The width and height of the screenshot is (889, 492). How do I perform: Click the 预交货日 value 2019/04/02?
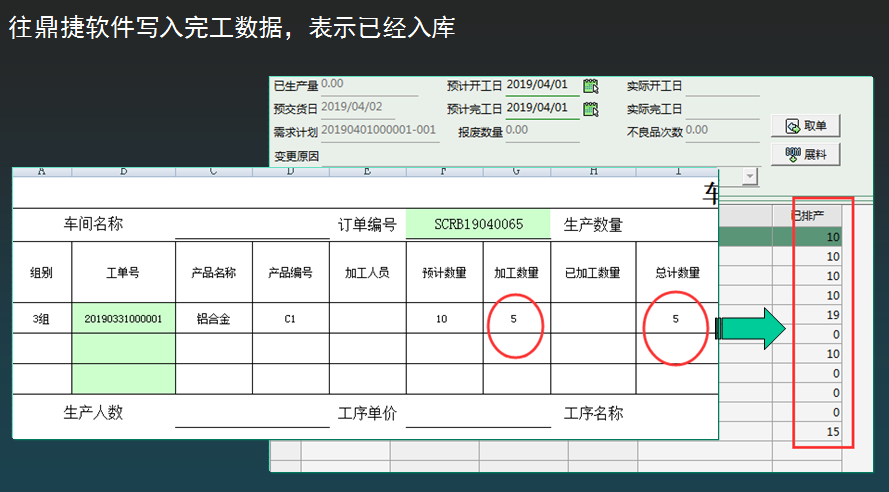pyautogui.click(x=352, y=107)
